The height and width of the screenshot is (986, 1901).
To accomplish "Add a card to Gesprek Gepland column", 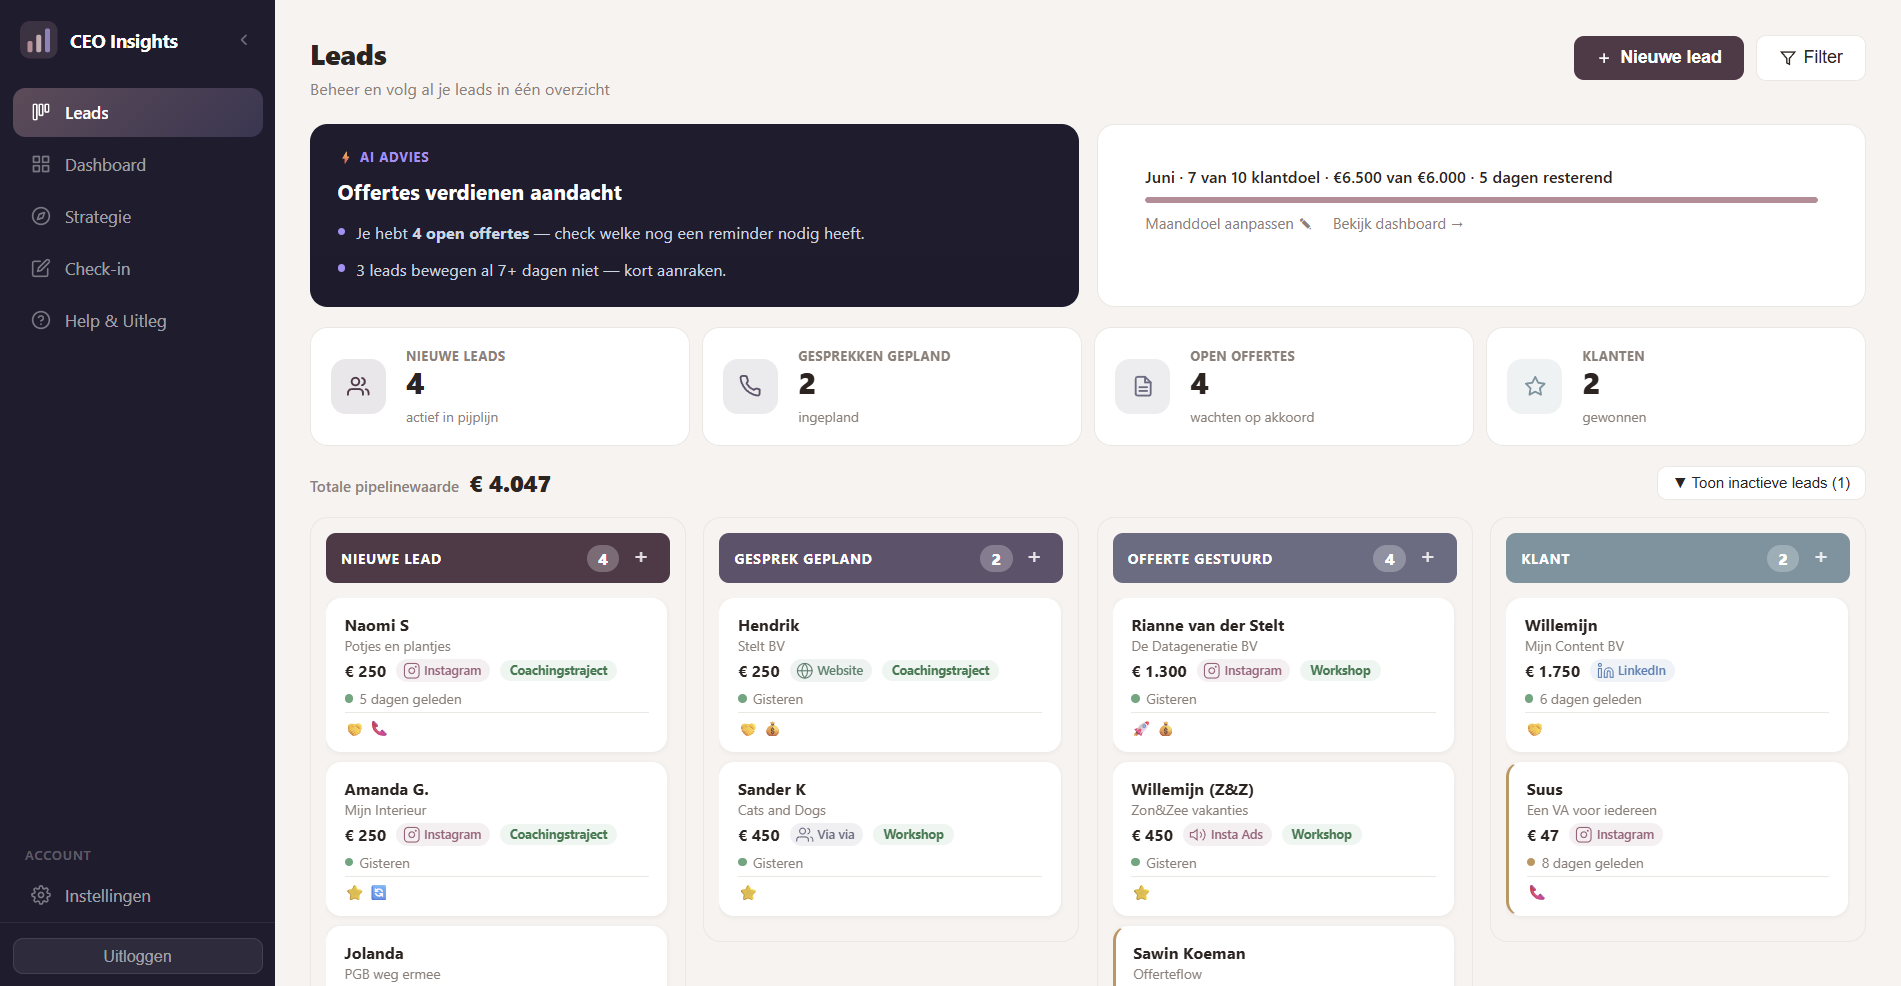I will 1034,558.
